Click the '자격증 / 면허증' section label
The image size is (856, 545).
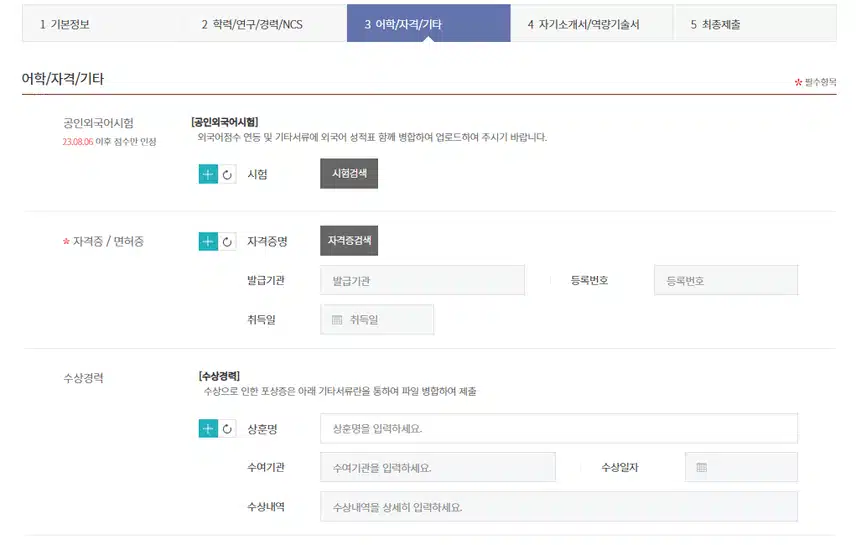[x=108, y=241]
